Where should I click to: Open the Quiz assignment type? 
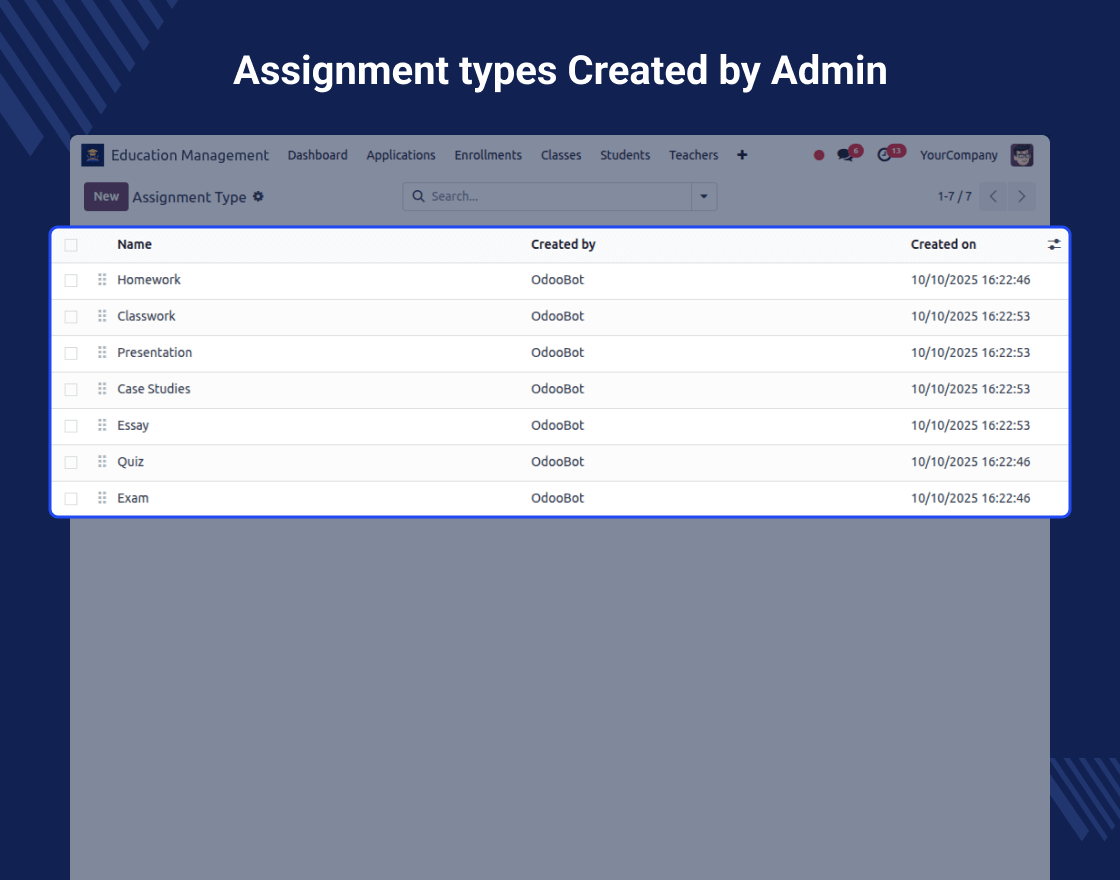pos(130,462)
